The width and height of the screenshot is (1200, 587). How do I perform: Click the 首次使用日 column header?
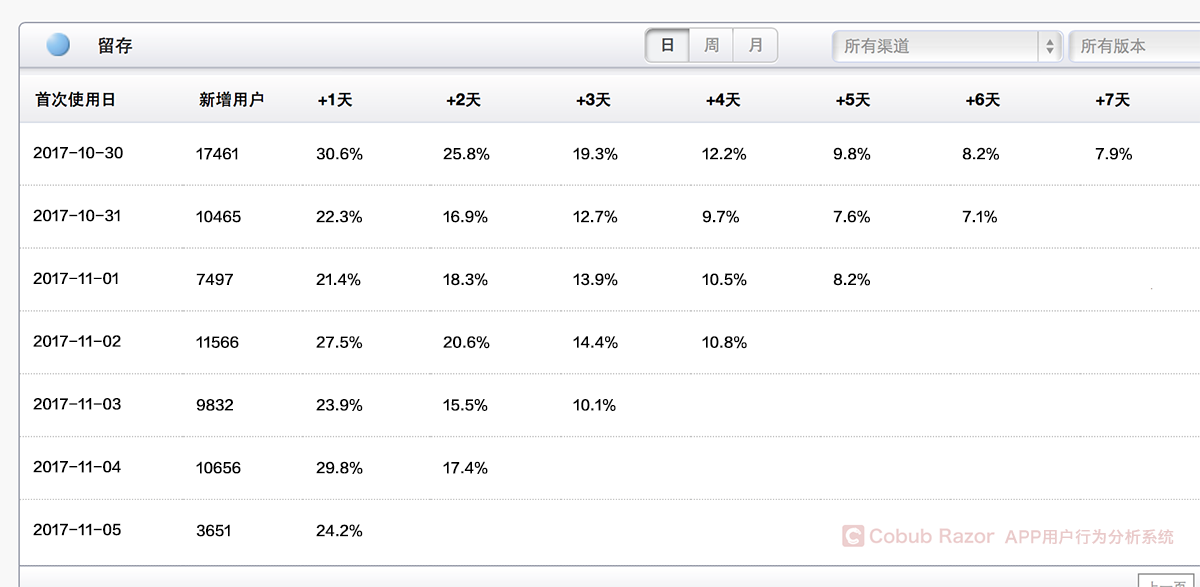click(75, 100)
